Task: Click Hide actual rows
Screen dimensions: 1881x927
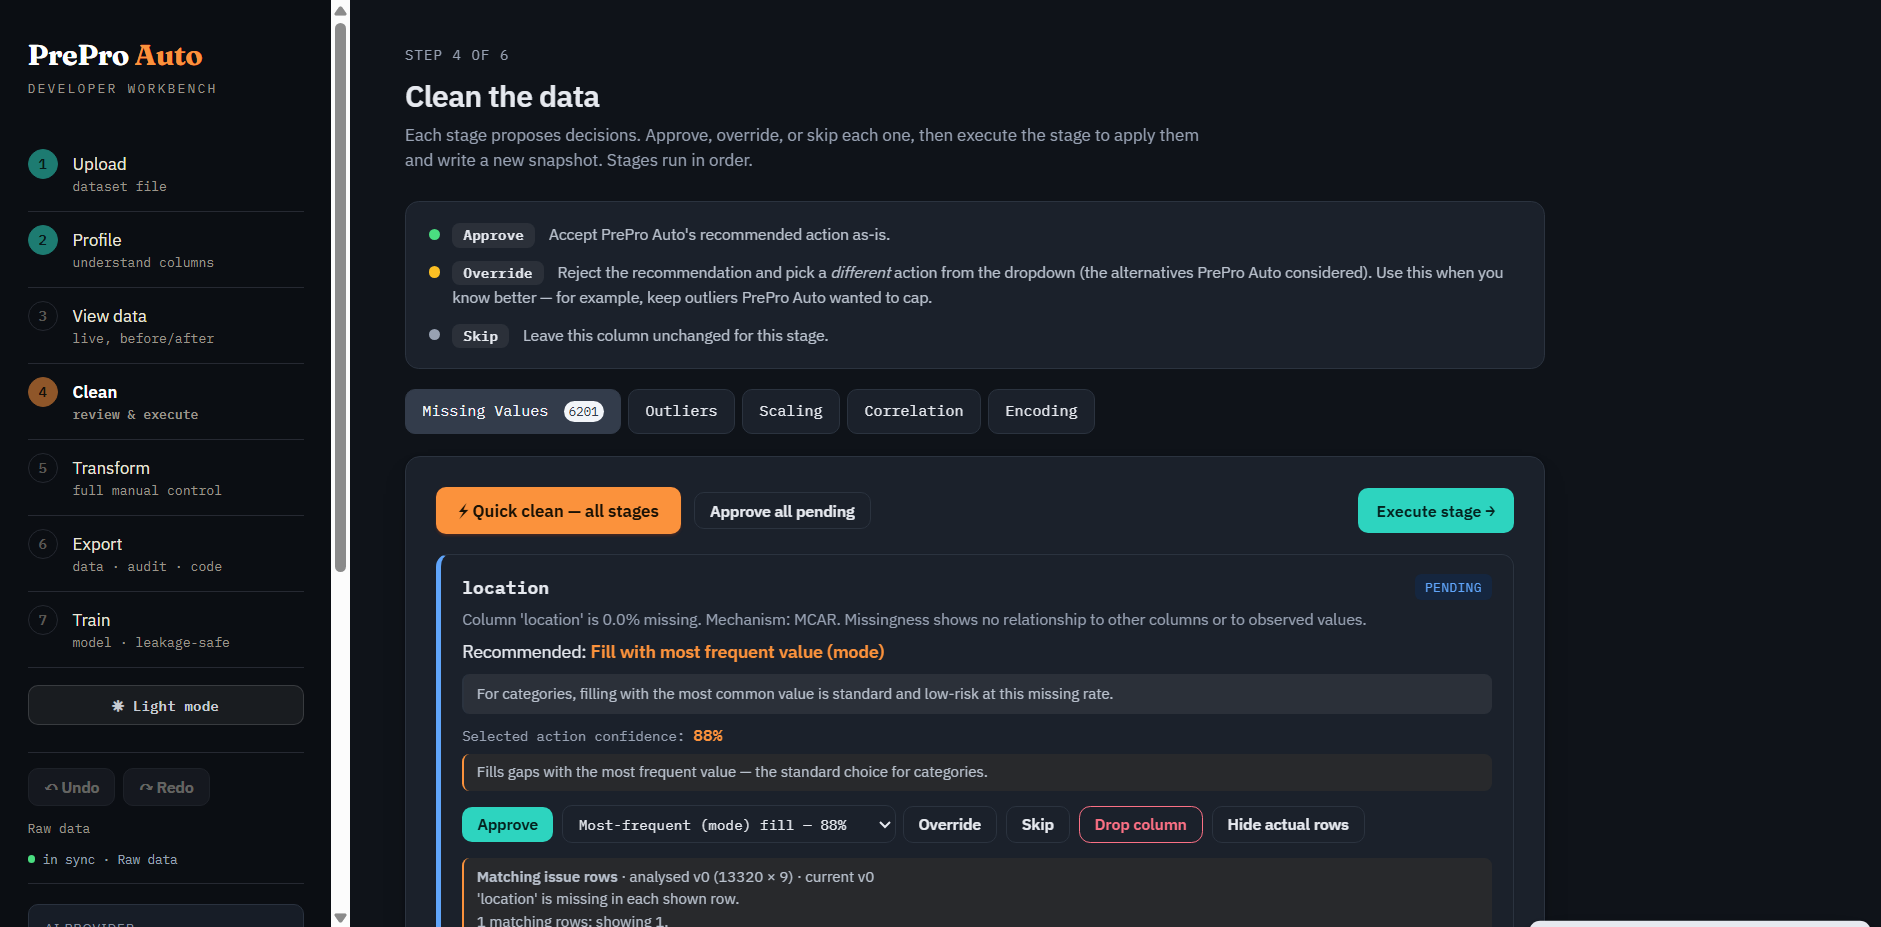Action: coord(1288,825)
